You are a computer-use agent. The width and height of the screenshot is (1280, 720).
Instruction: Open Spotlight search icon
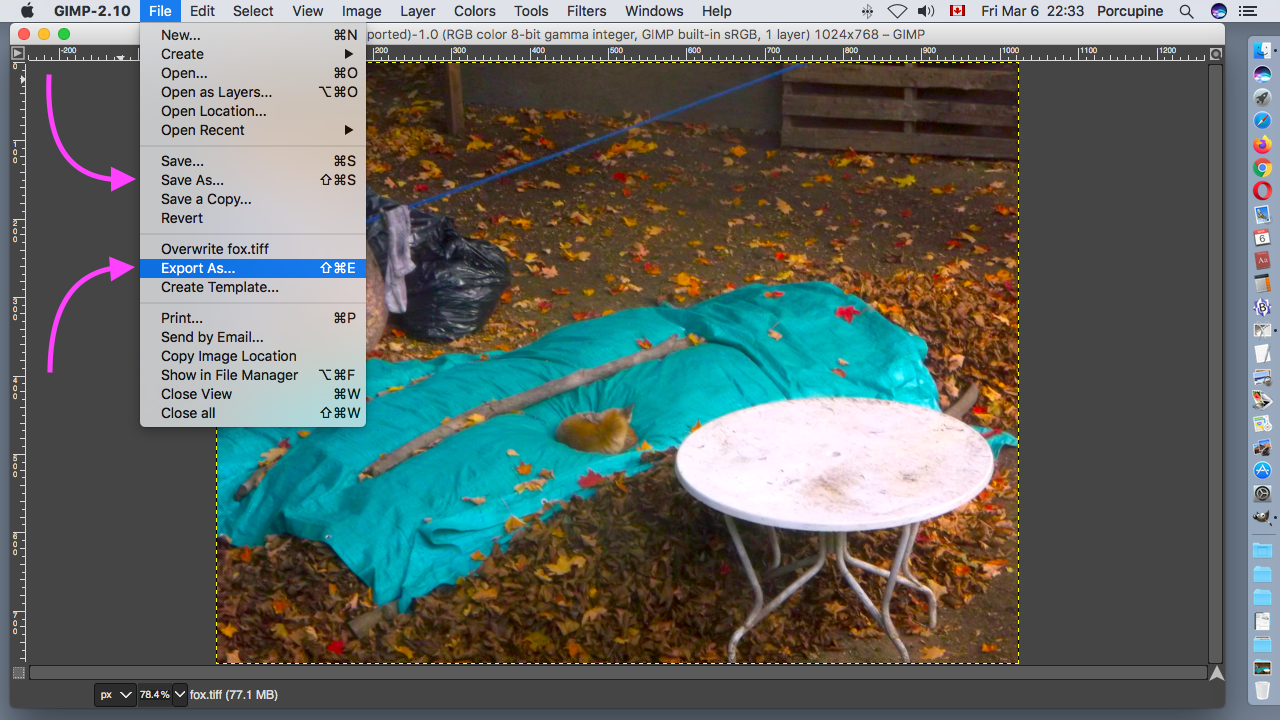1186,11
